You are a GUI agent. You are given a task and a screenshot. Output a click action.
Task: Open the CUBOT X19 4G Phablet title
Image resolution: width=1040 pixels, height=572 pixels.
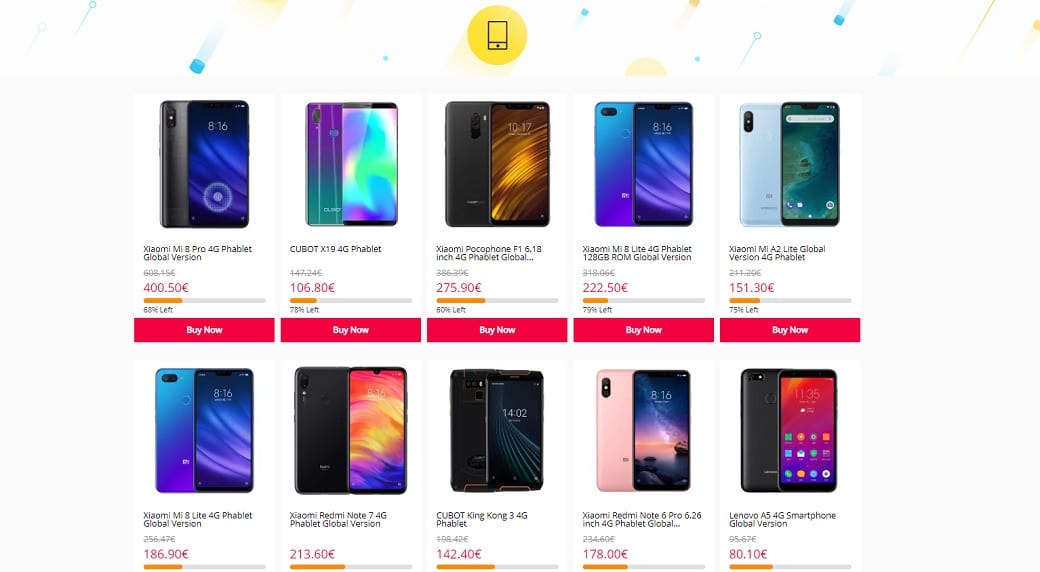point(336,249)
